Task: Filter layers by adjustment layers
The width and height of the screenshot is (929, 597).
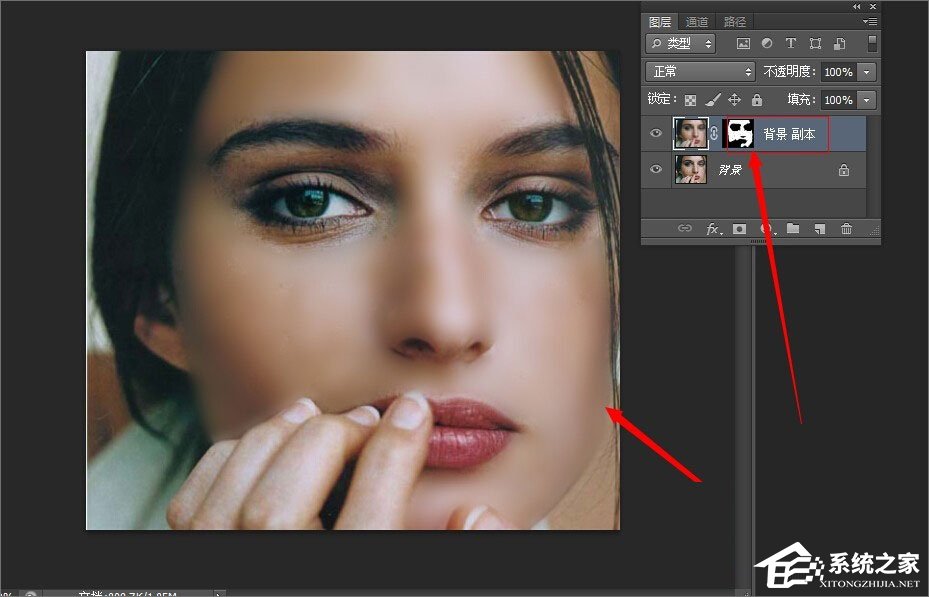Action: point(767,43)
